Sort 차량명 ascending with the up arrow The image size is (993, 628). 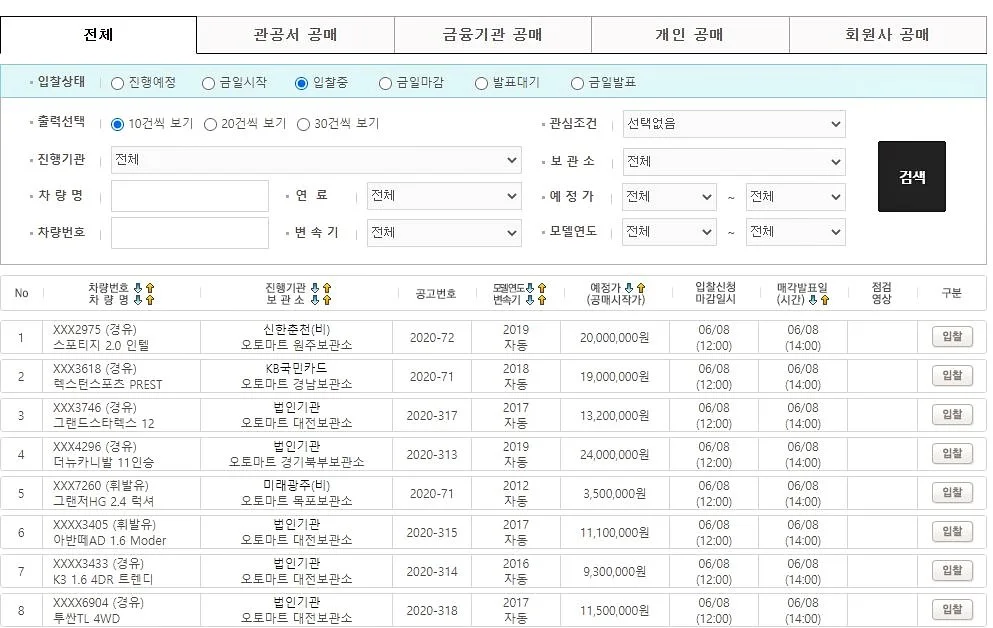(150, 300)
